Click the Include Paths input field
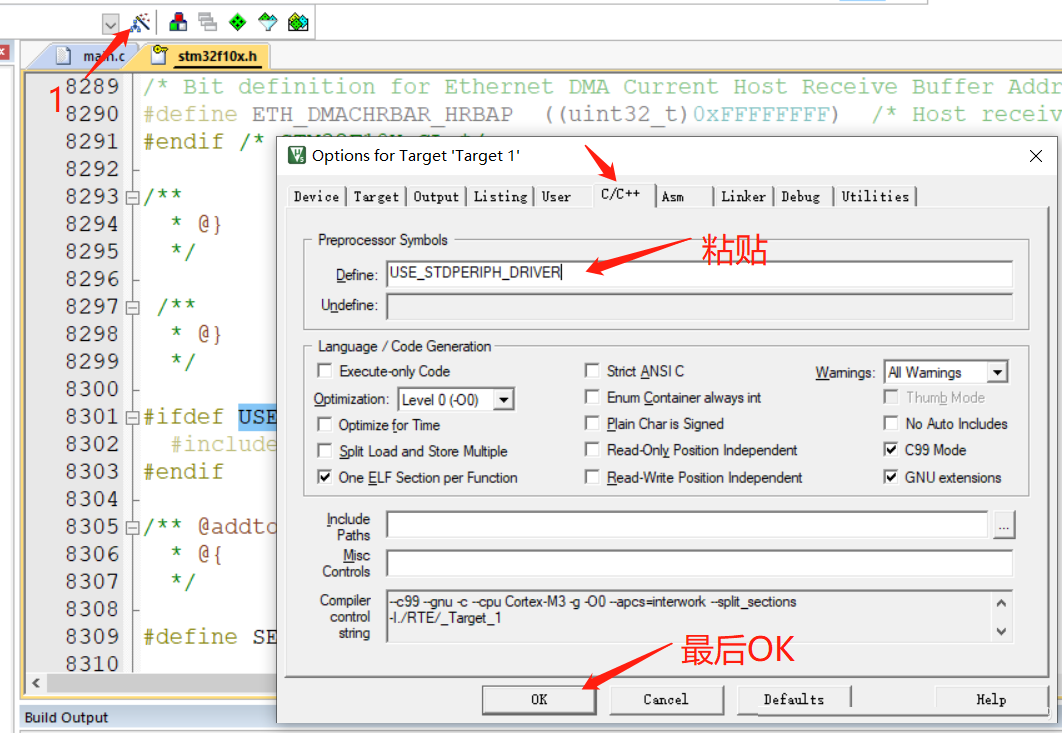This screenshot has width=1062, height=733. coord(687,524)
